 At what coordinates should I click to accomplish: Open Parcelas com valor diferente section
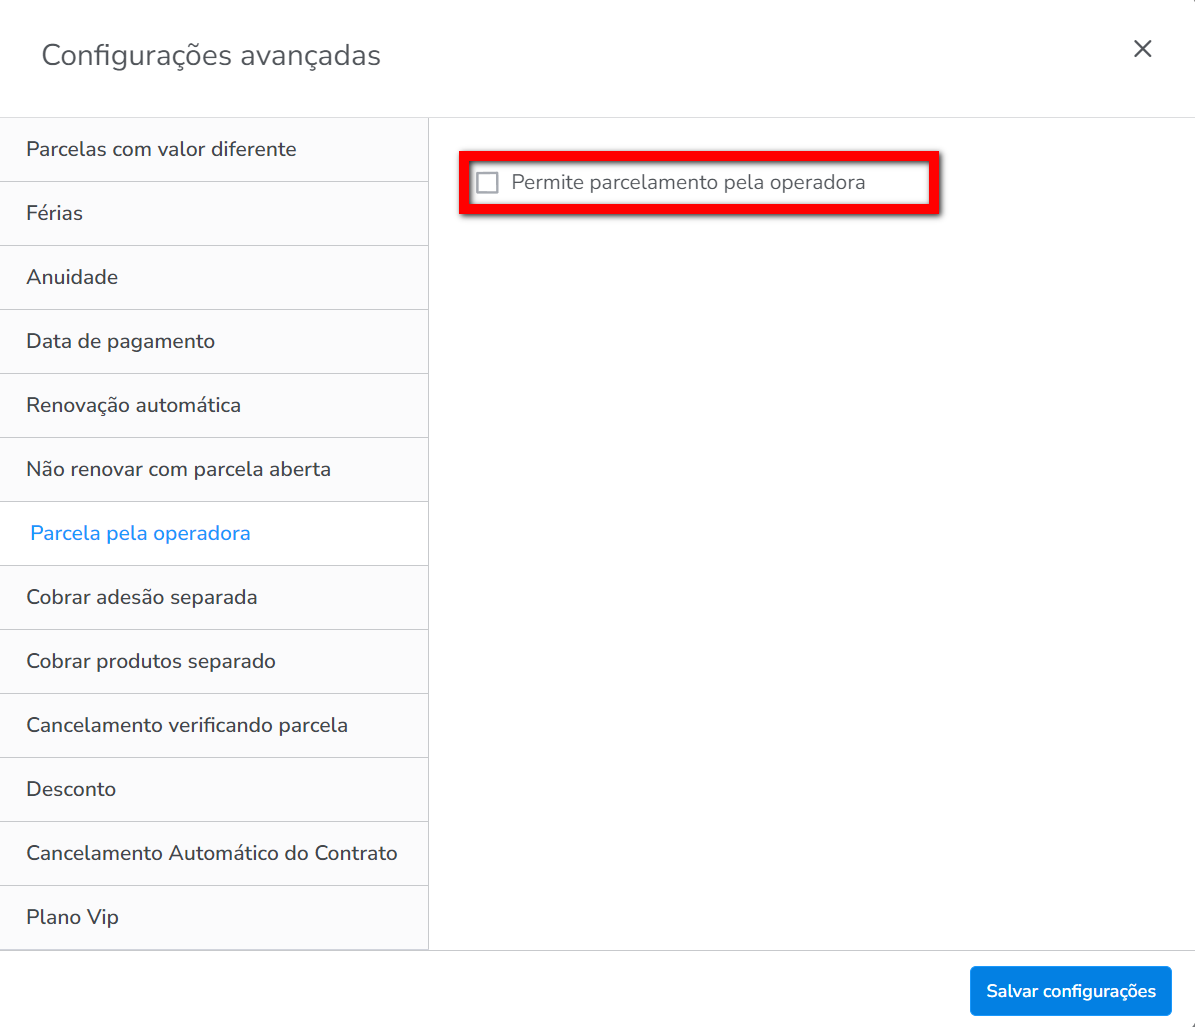pos(161,149)
